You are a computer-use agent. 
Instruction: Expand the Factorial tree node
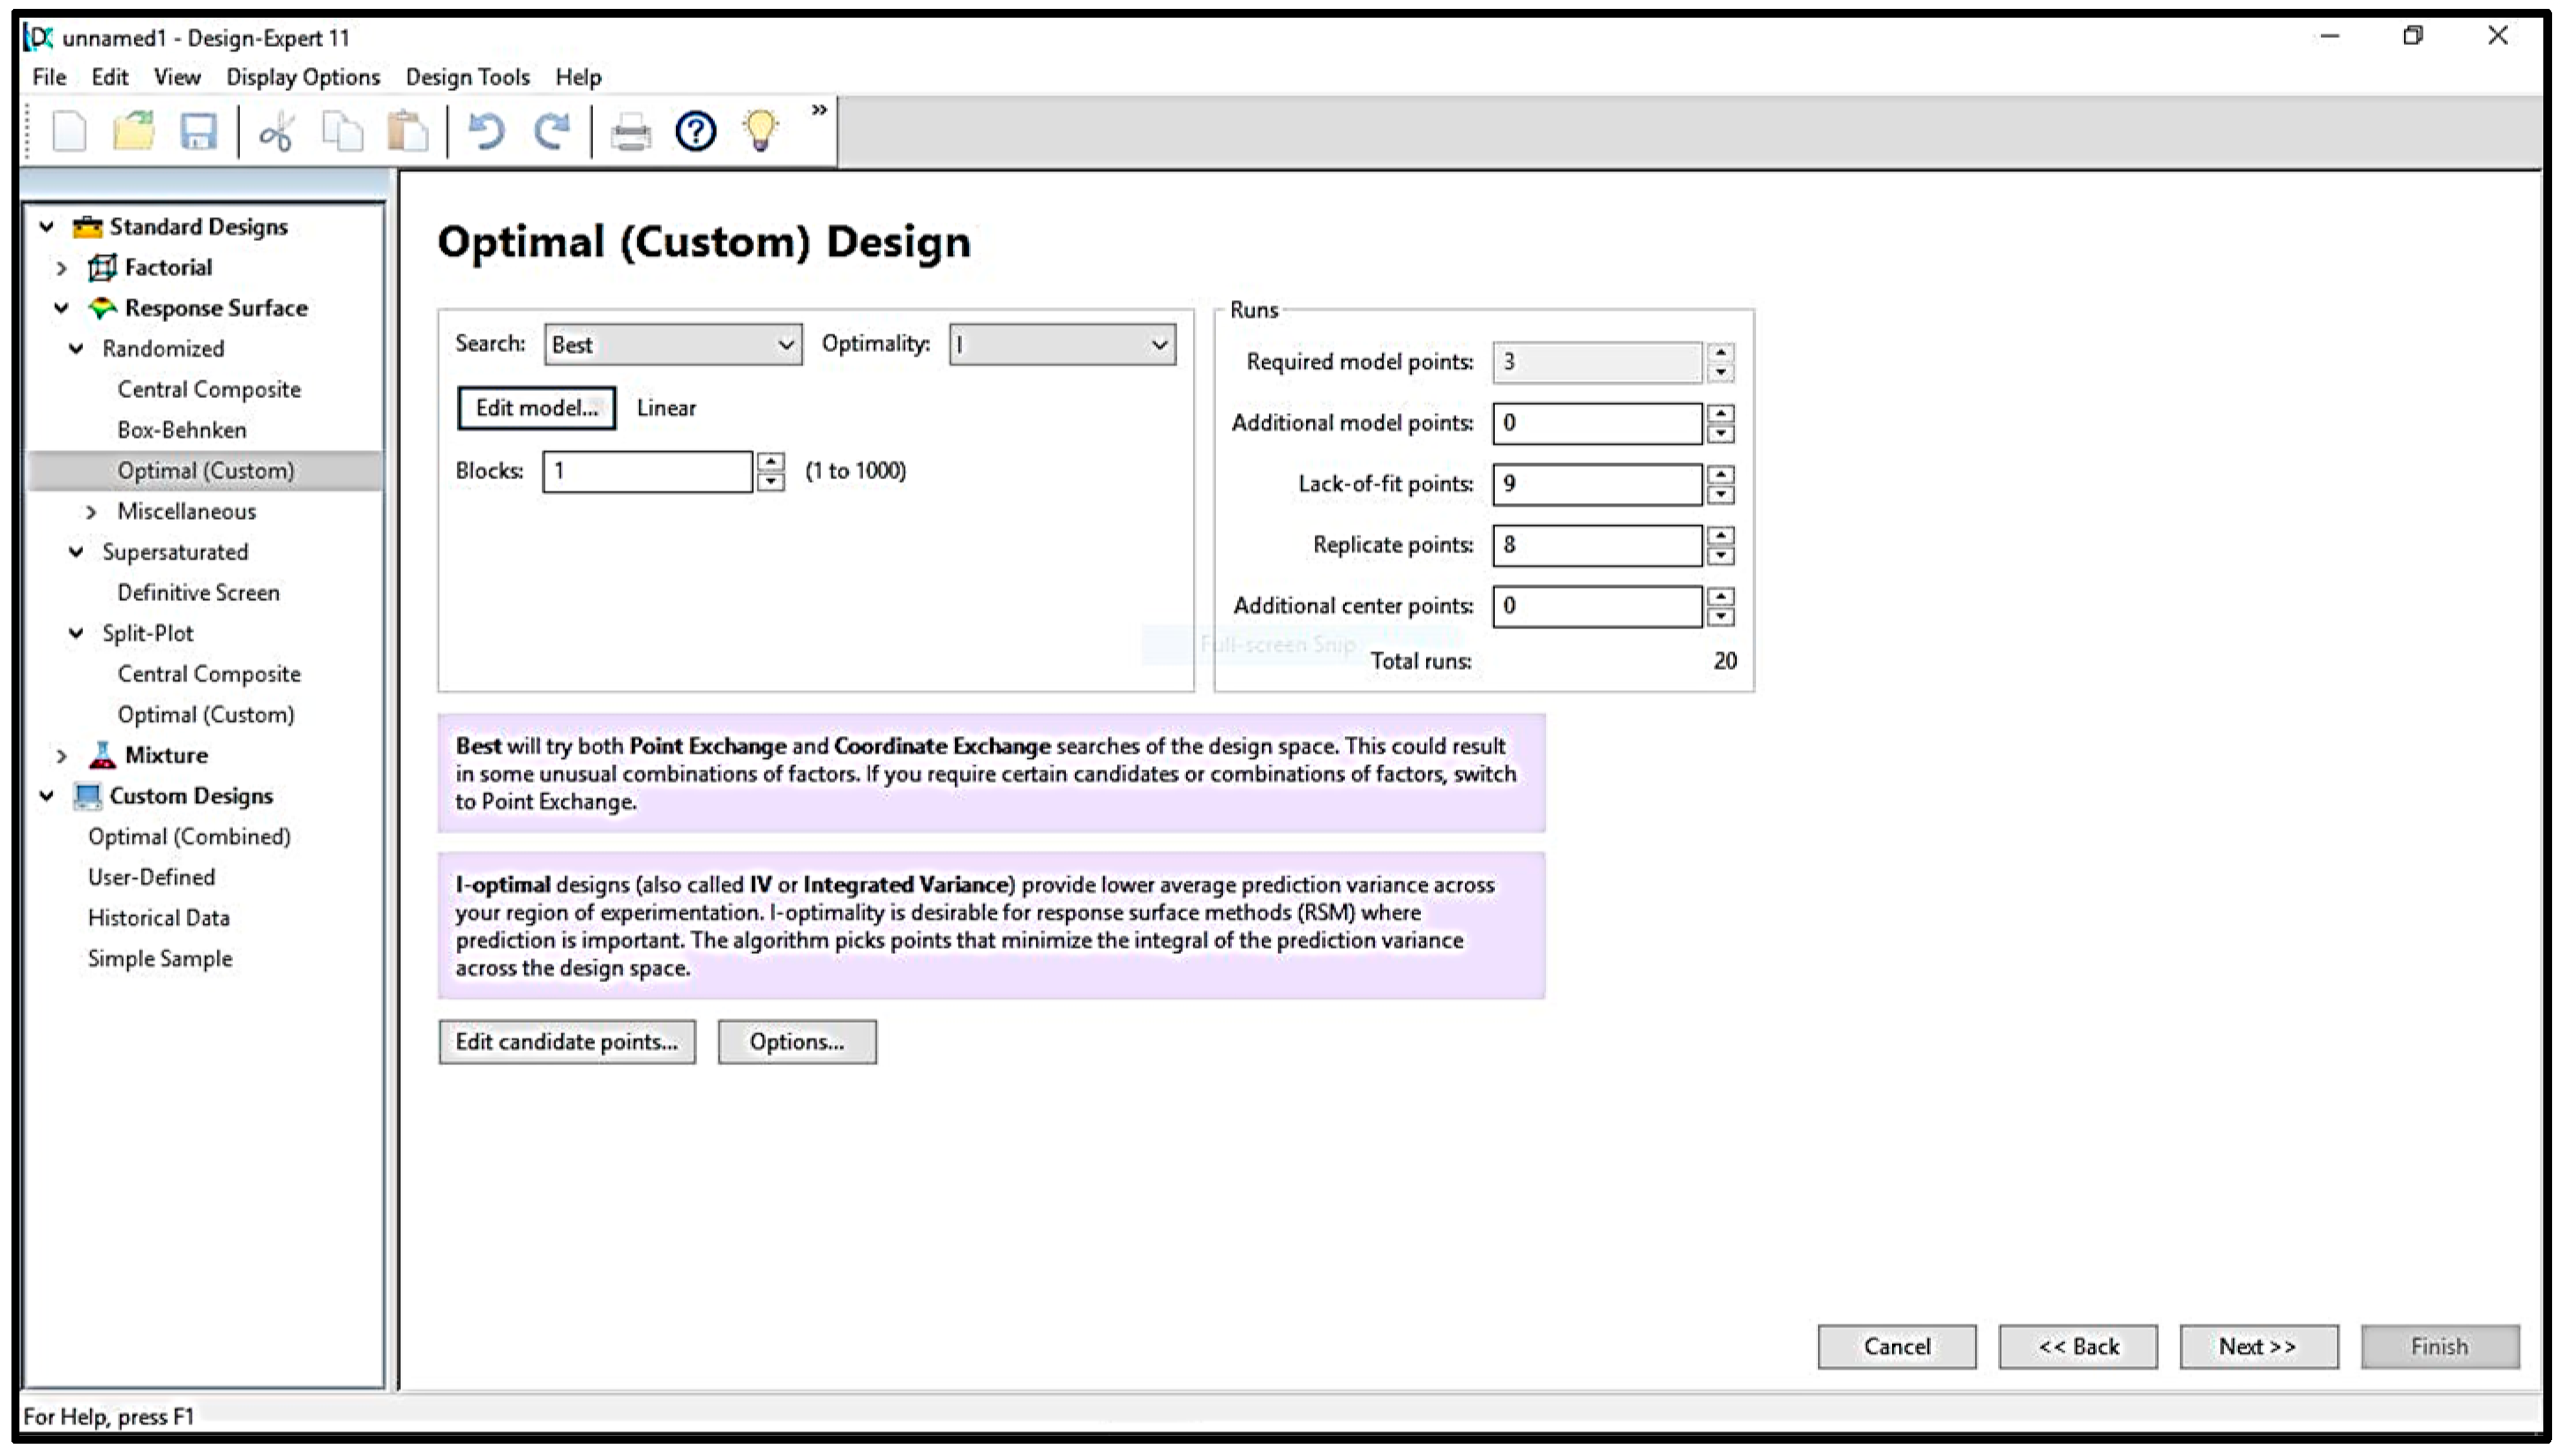(62, 268)
